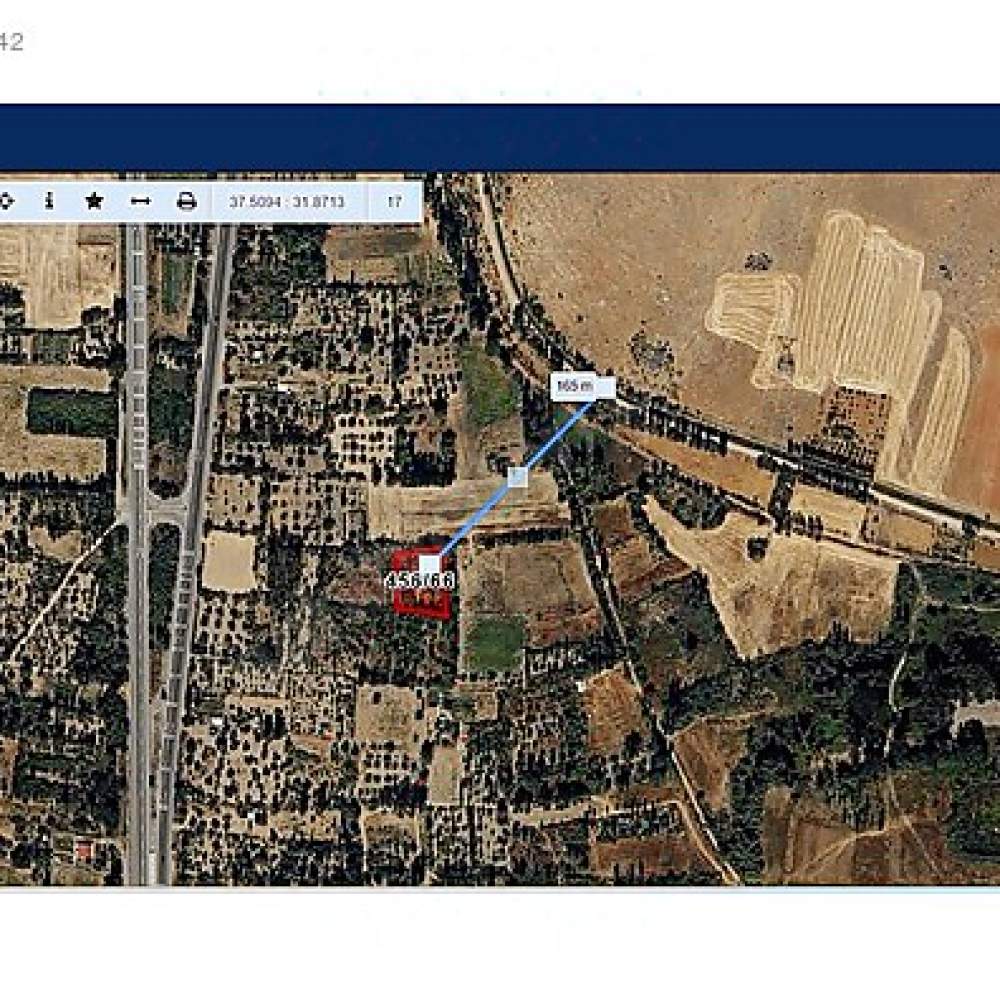Activate the distance measure ruler tool
Viewport: 1000px width, 1000px height.
coord(140,202)
